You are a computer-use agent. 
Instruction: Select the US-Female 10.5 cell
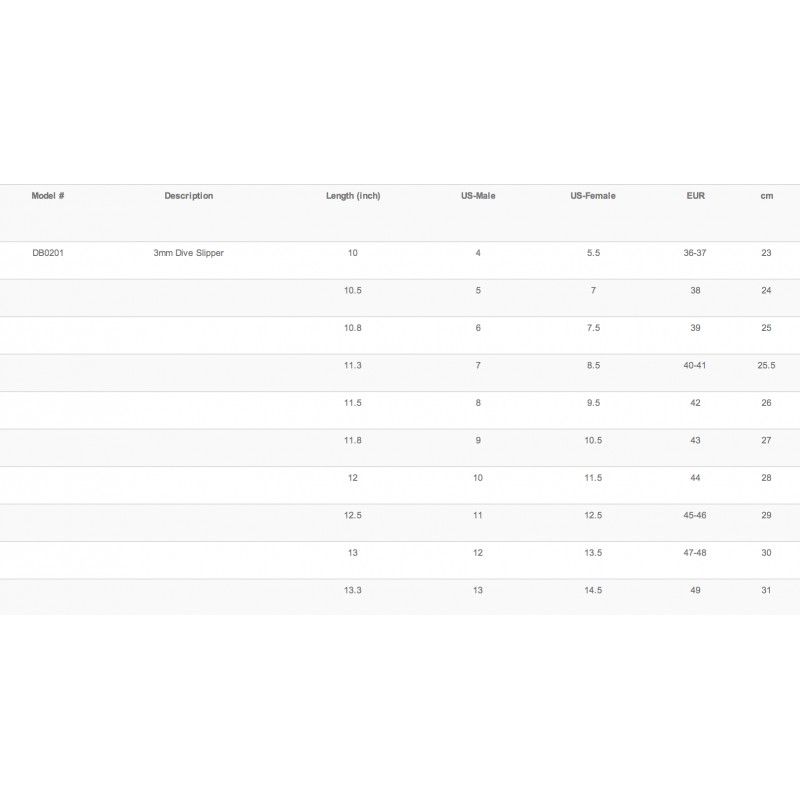(593, 441)
